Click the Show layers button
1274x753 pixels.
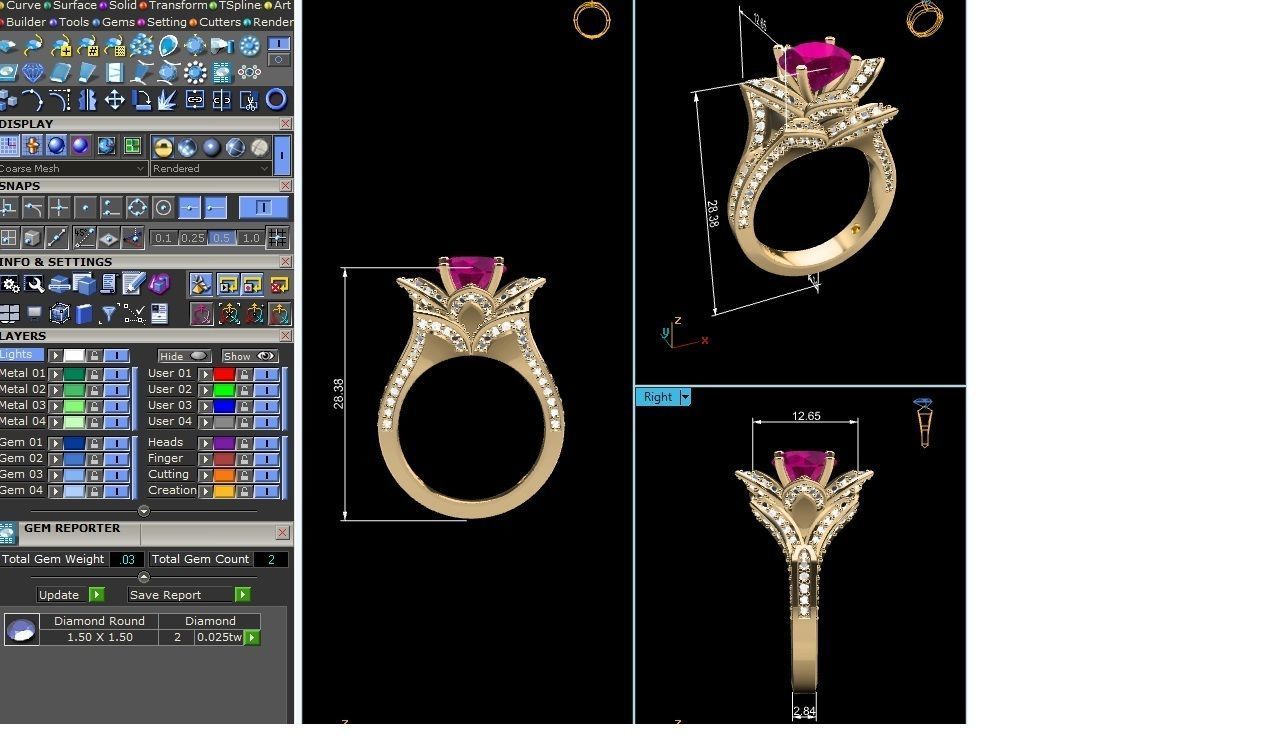(249, 356)
